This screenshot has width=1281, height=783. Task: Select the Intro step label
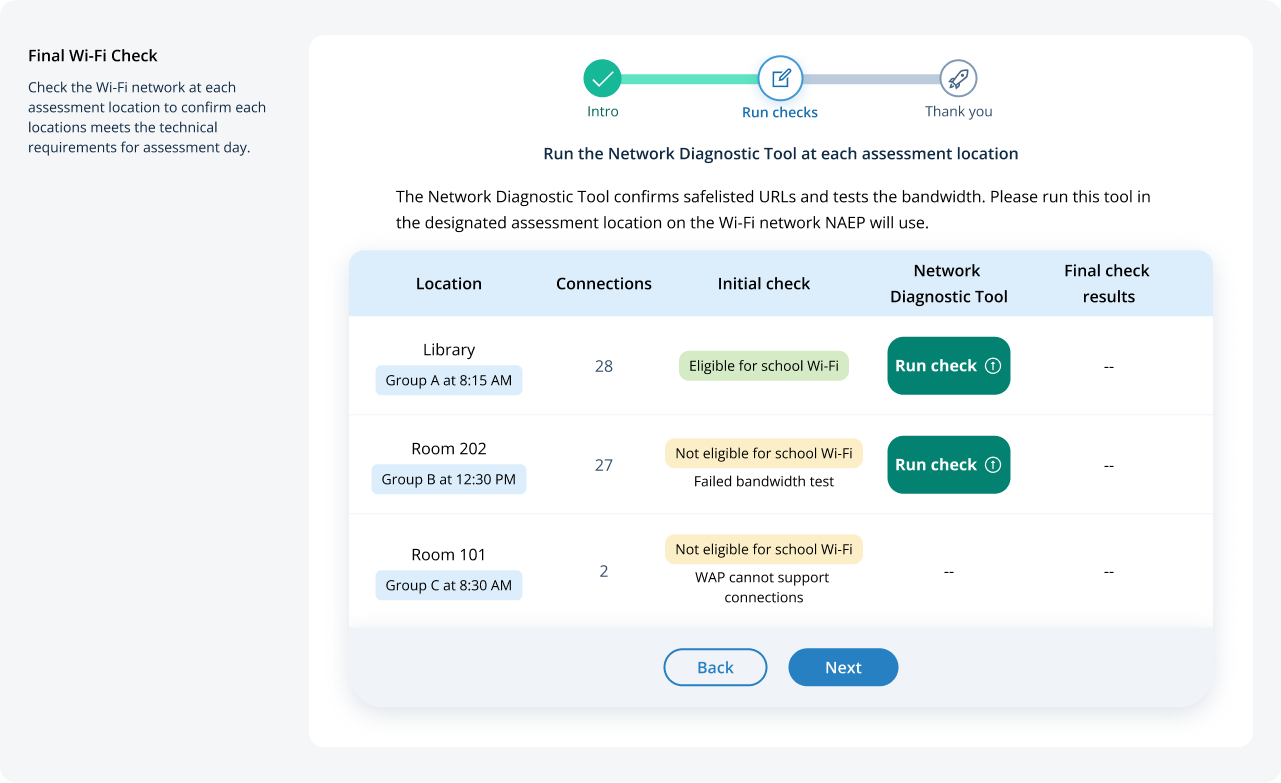coord(603,112)
